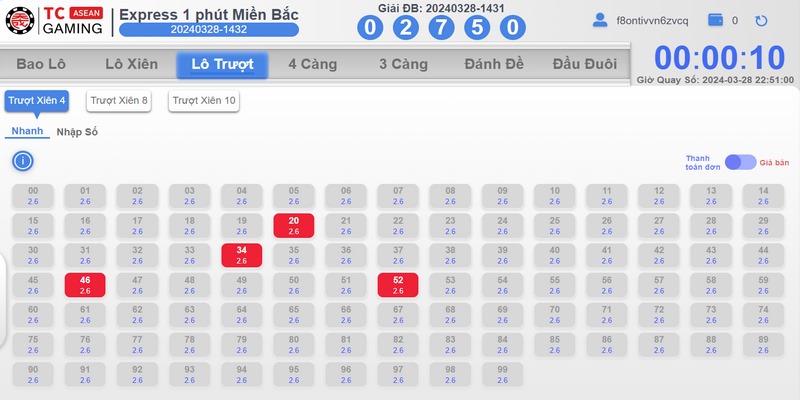Screen dimensions: 800x400
Task: Click the draw ID 20240328-1432 pill
Action: (x=209, y=30)
